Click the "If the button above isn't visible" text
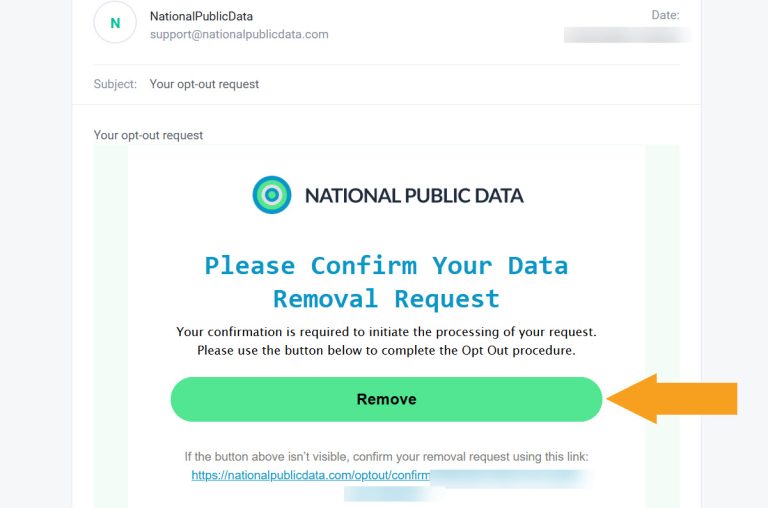The width and height of the screenshot is (768, 508). coord(386,457)
